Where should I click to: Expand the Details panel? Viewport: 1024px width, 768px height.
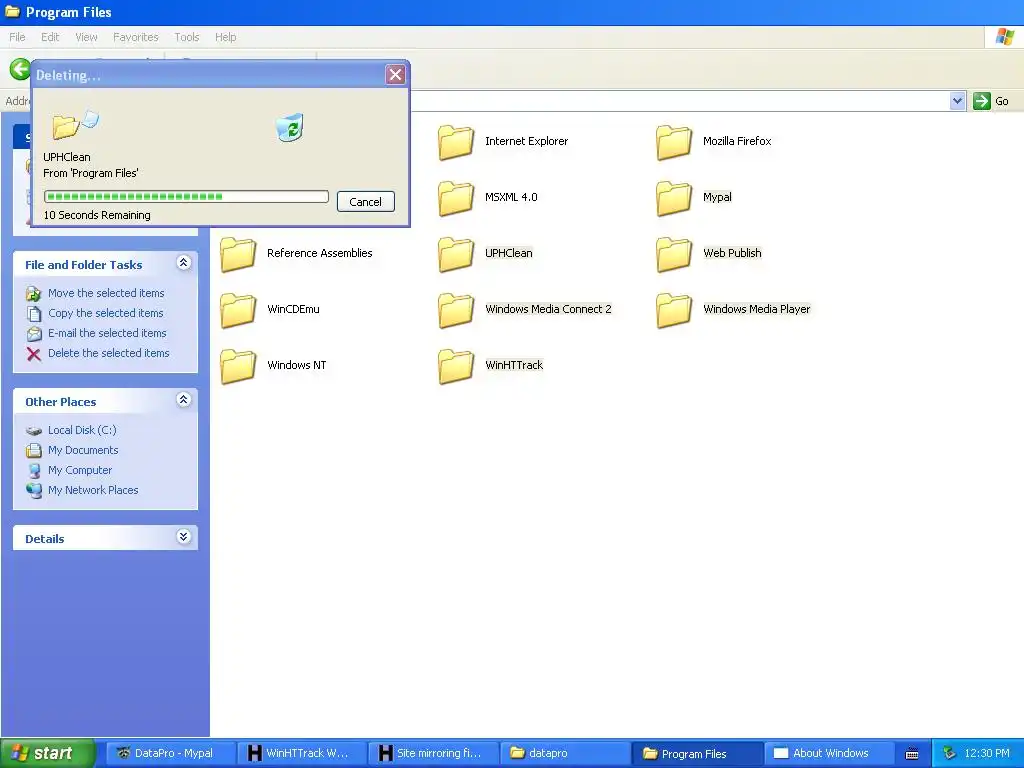click(184, 537)
